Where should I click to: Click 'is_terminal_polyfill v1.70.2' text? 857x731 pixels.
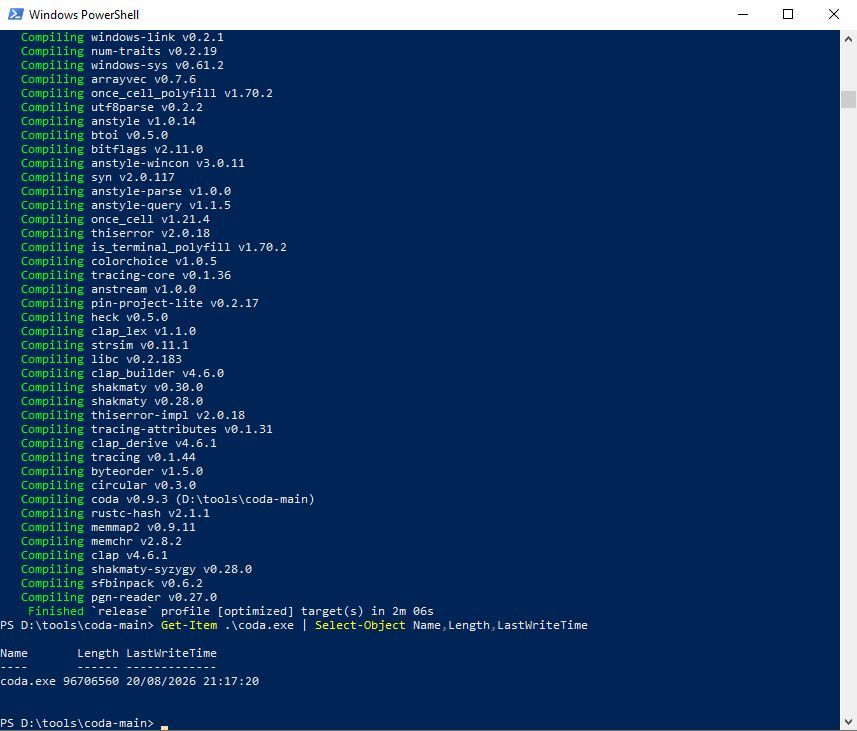coord(189,247)
